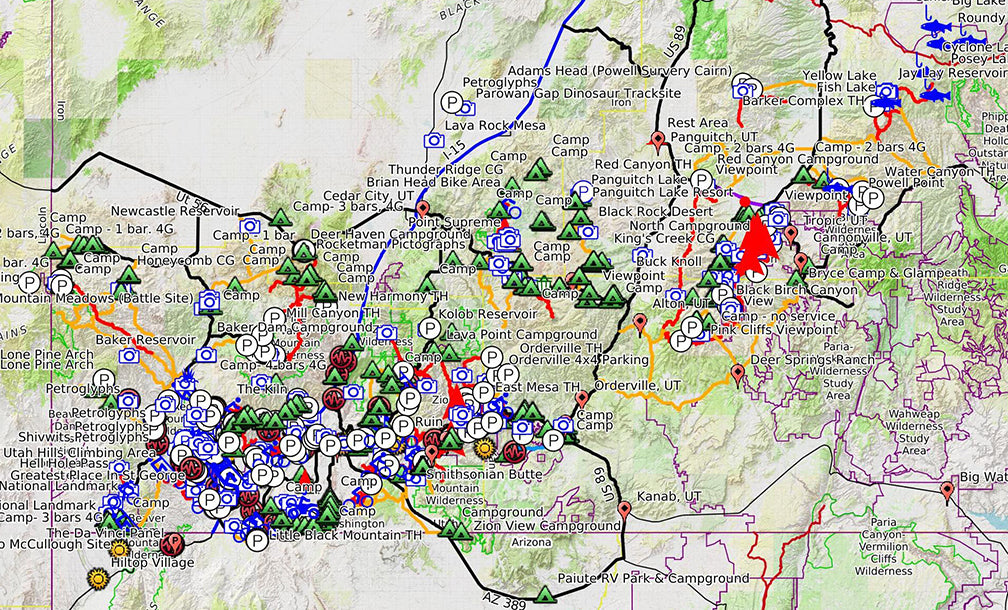This screenshot has width=1008, height=610.
Task: Select the camera icon below Baker Reservoir
Action: click(128, 355)
